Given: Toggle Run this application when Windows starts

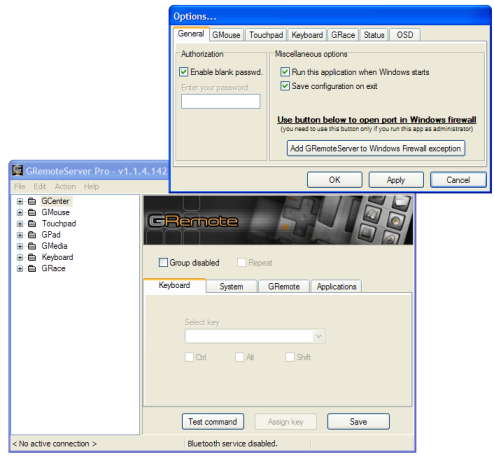Looking at the screenshot, I should click(285, 72).
